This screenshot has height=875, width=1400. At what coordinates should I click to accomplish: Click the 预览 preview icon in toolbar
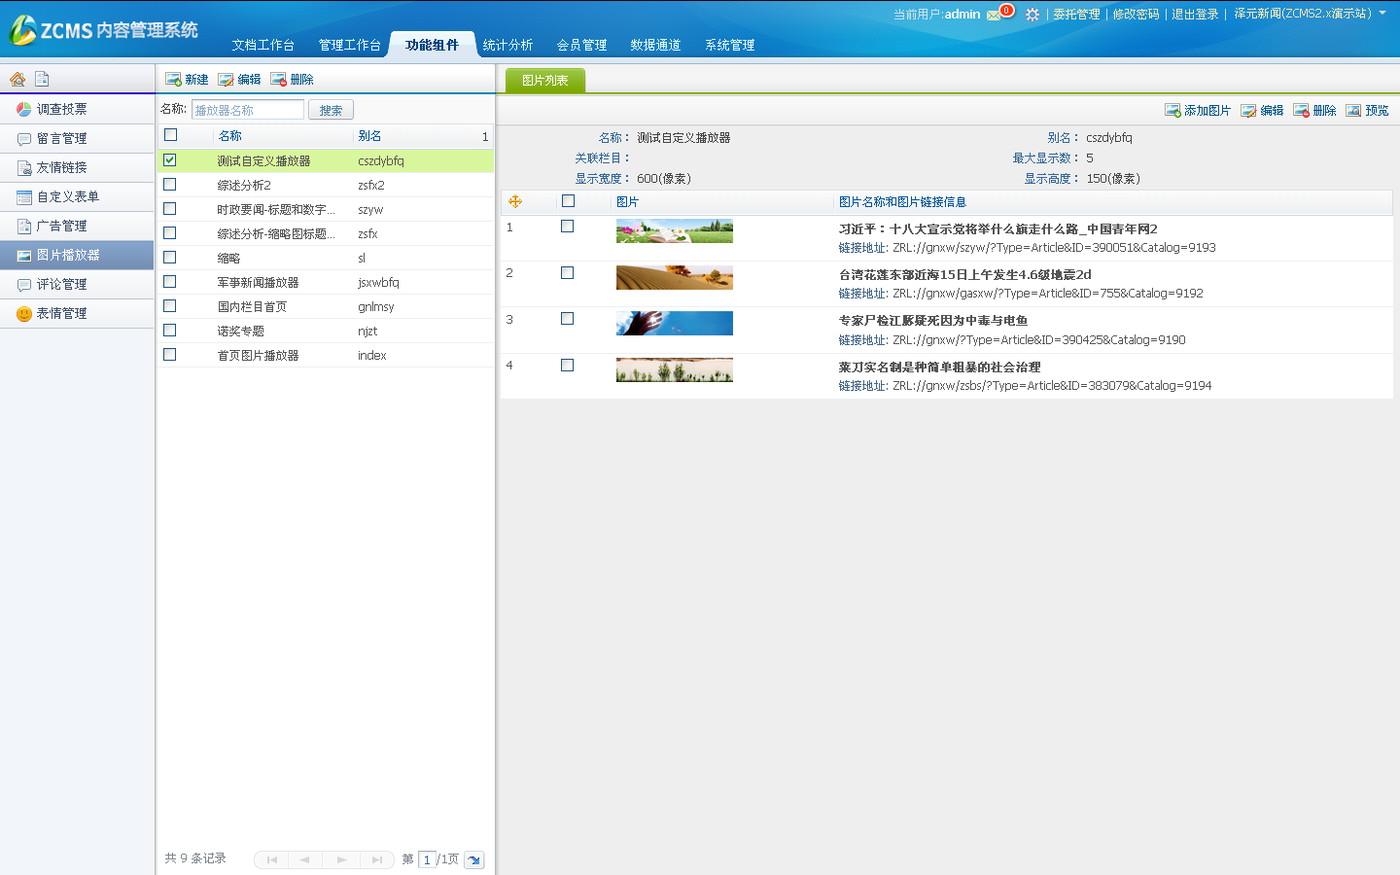click(x=1353, y=110)
